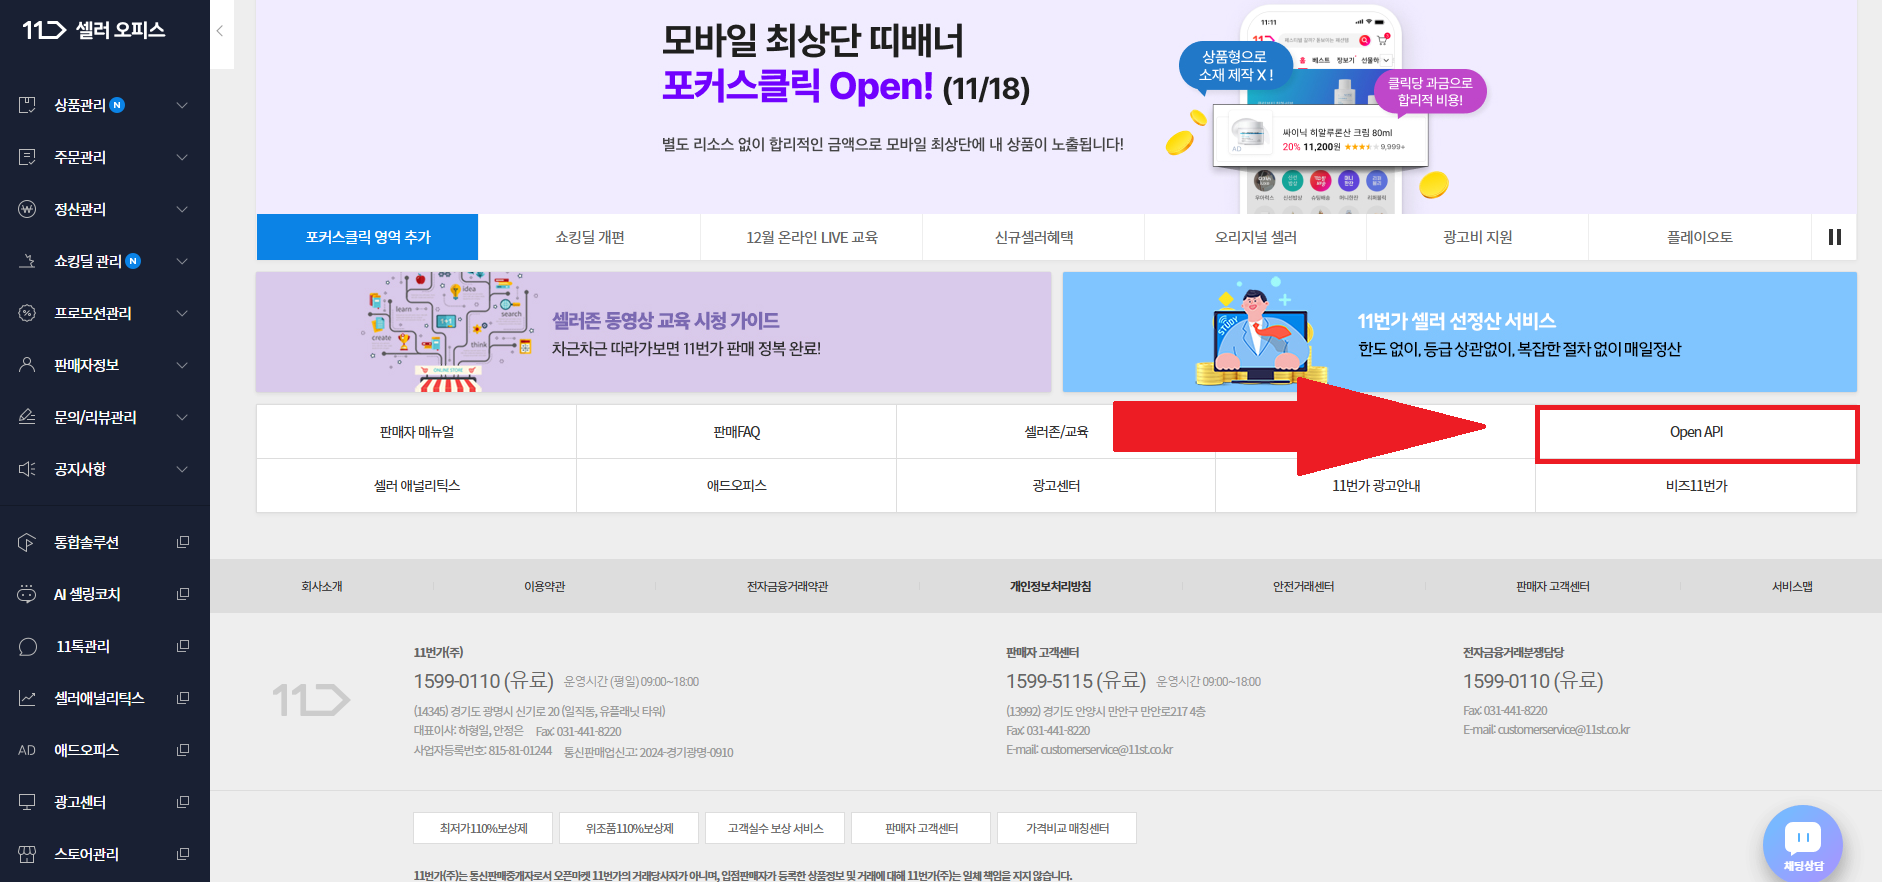Click the 11번가 광고안내 quick link
Screen dimensions: 1882x882
[x=1376, y=486]
